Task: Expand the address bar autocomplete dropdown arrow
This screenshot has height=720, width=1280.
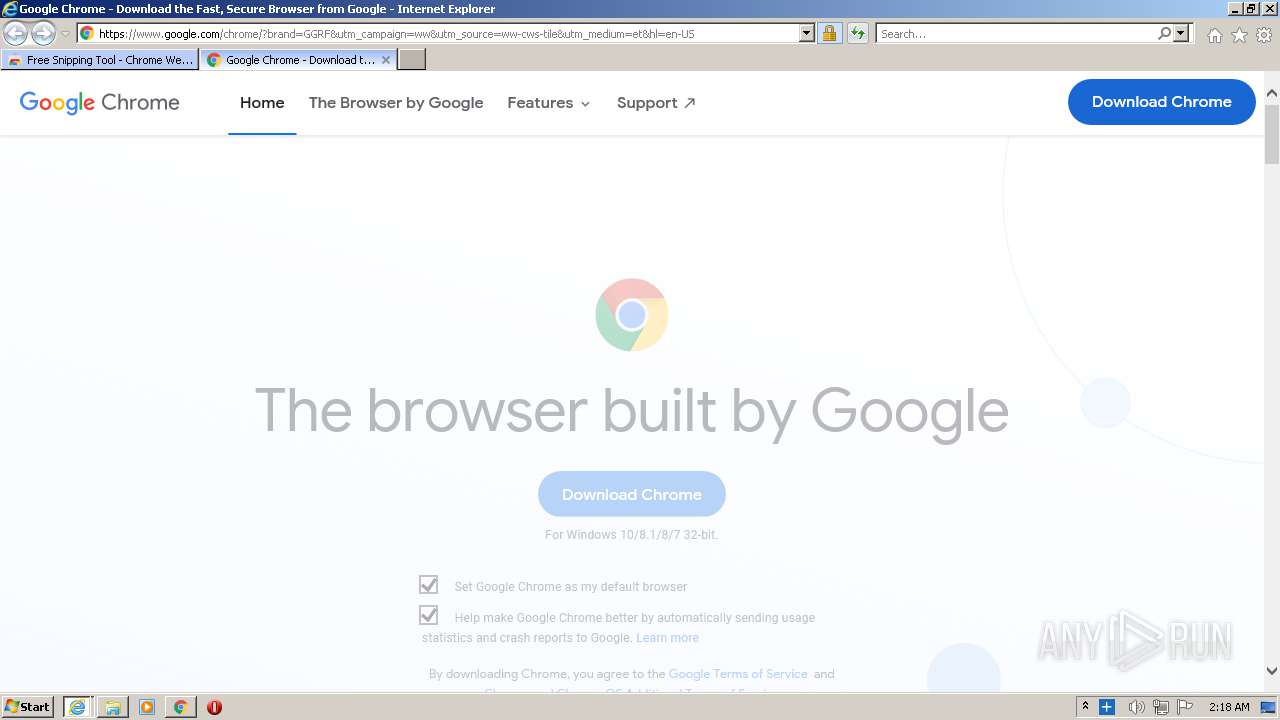Action: (x=807, y=34)
